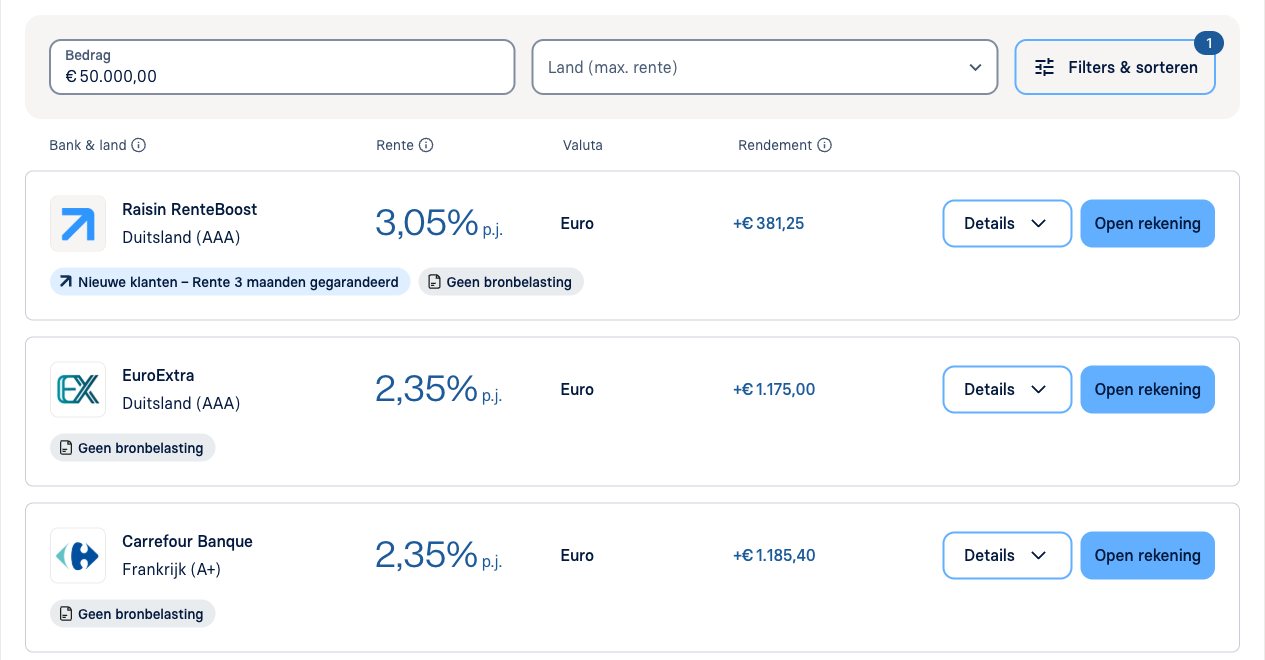Open rekening at Carrefour Banque
Screen dimensions: 1265x660
[1147, 555]
